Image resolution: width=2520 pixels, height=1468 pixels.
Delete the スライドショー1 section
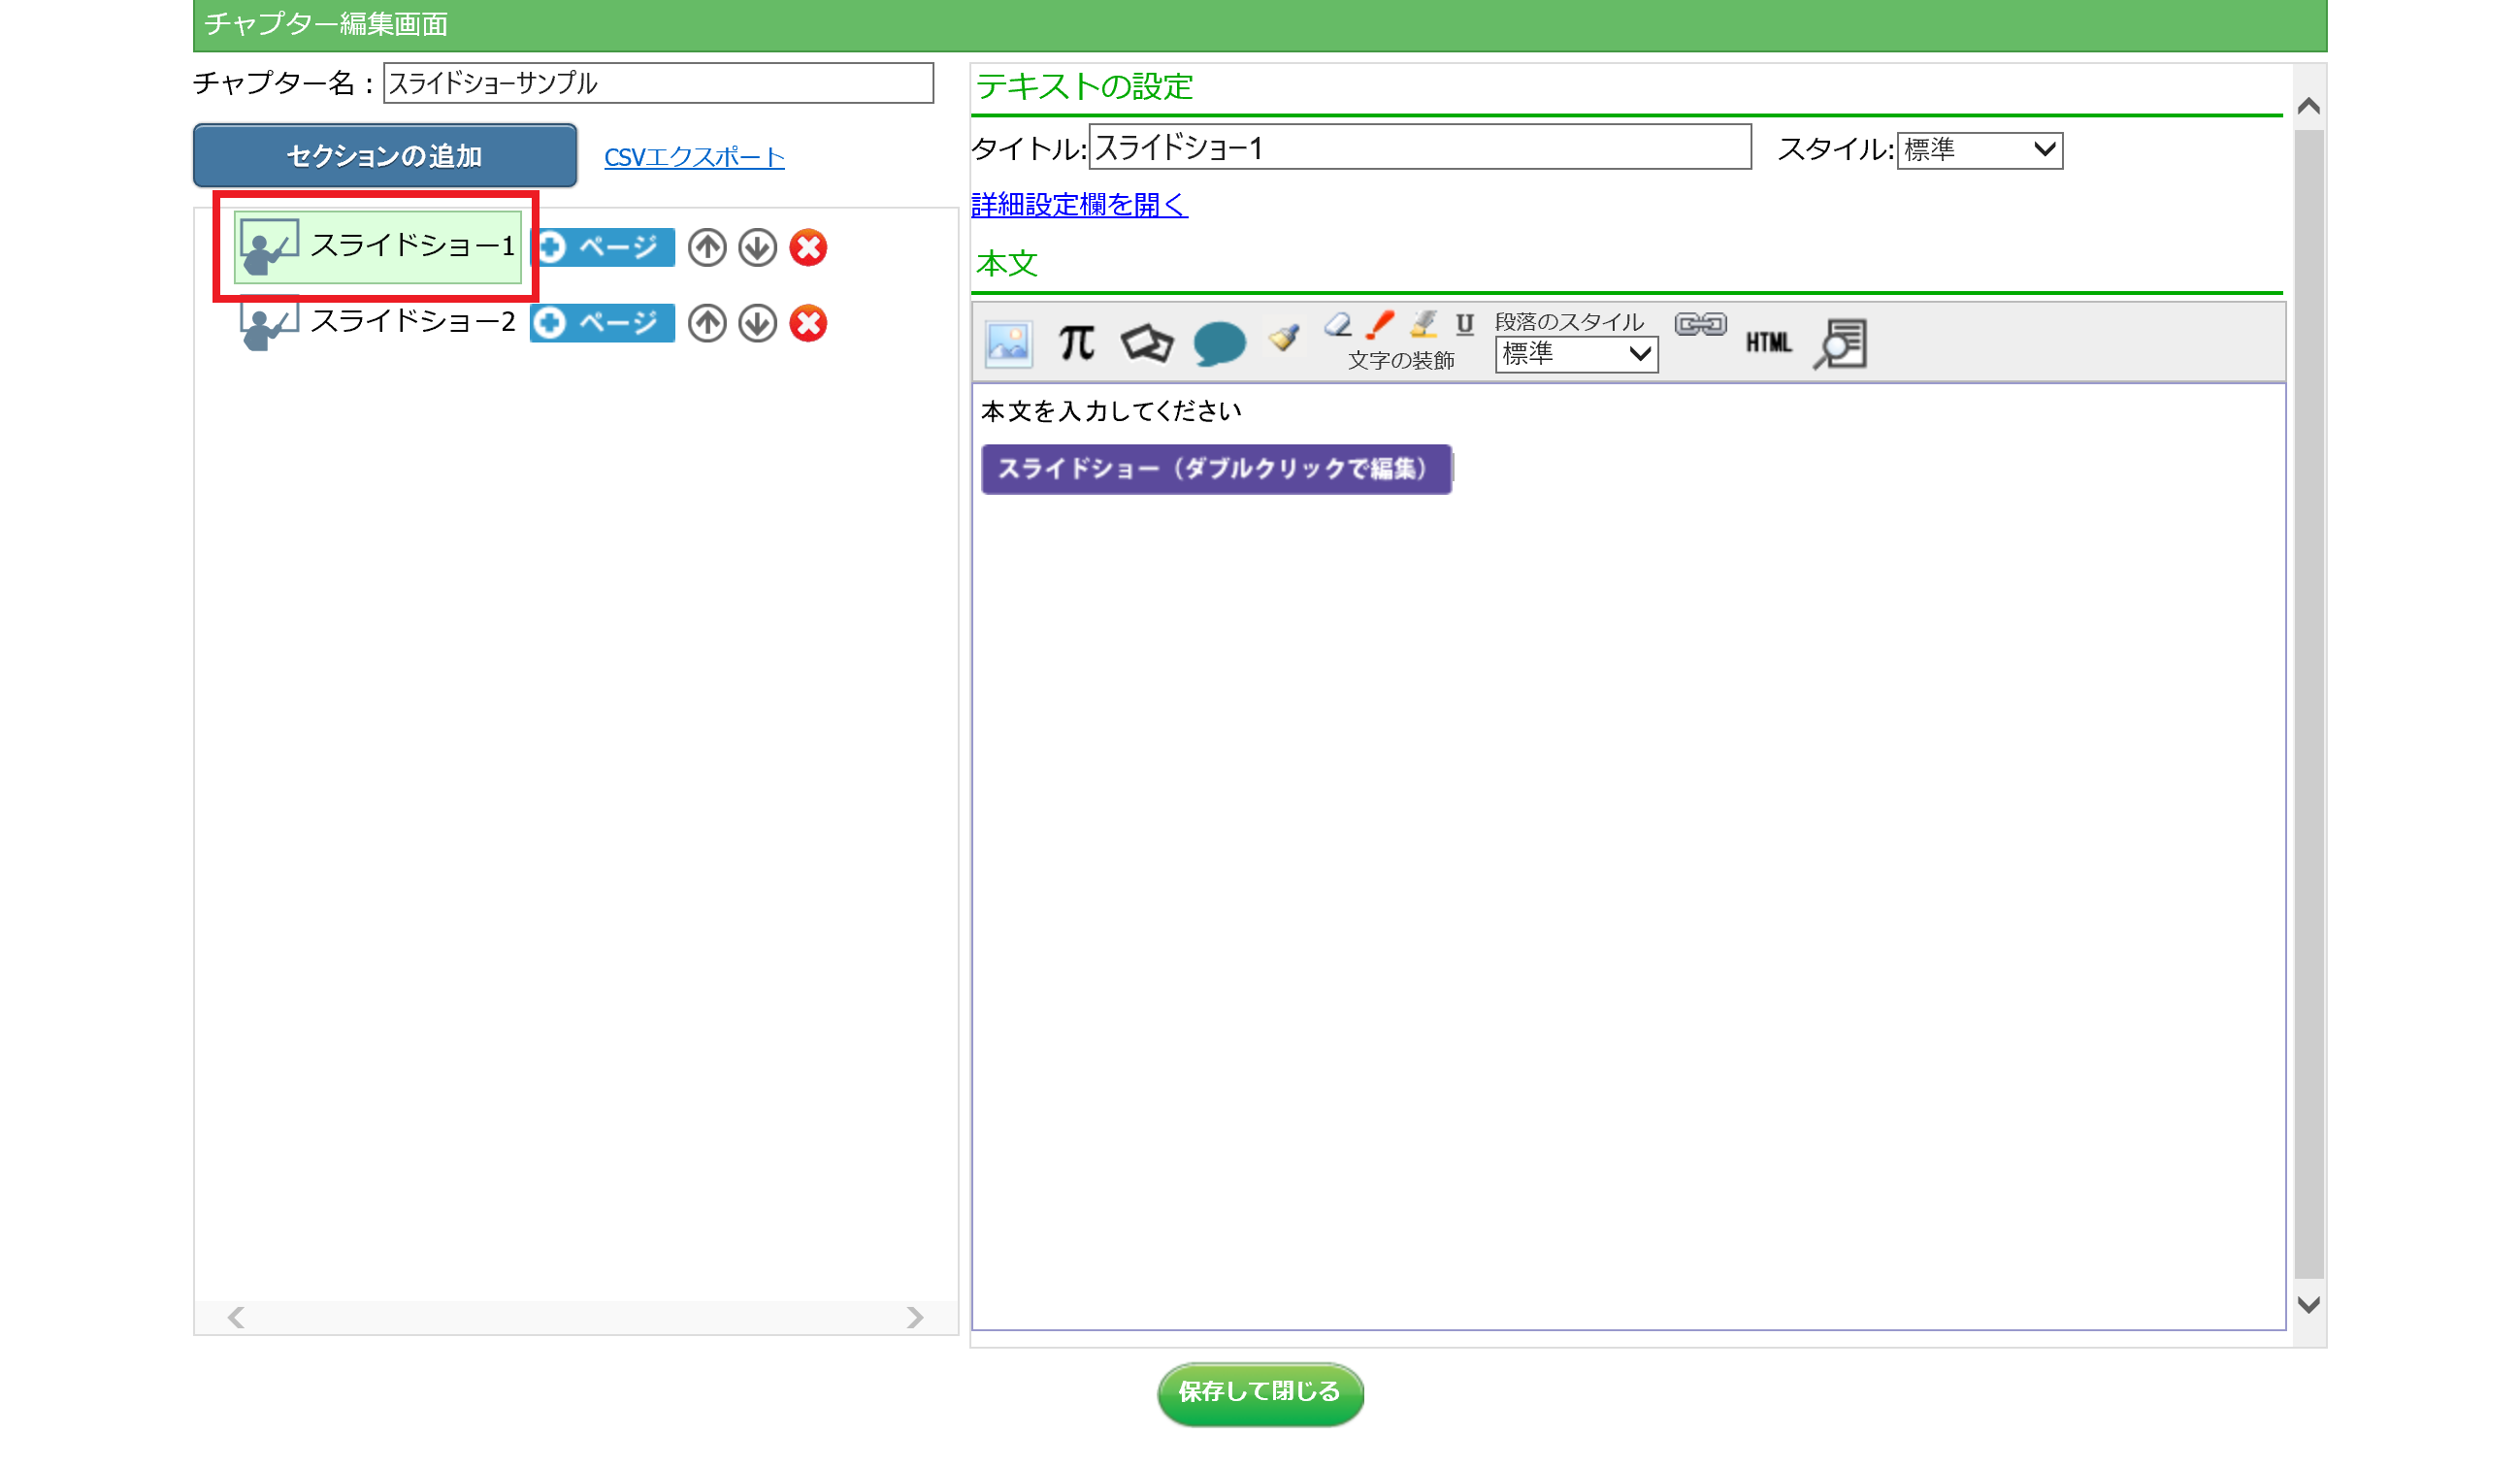click(808, 248)
